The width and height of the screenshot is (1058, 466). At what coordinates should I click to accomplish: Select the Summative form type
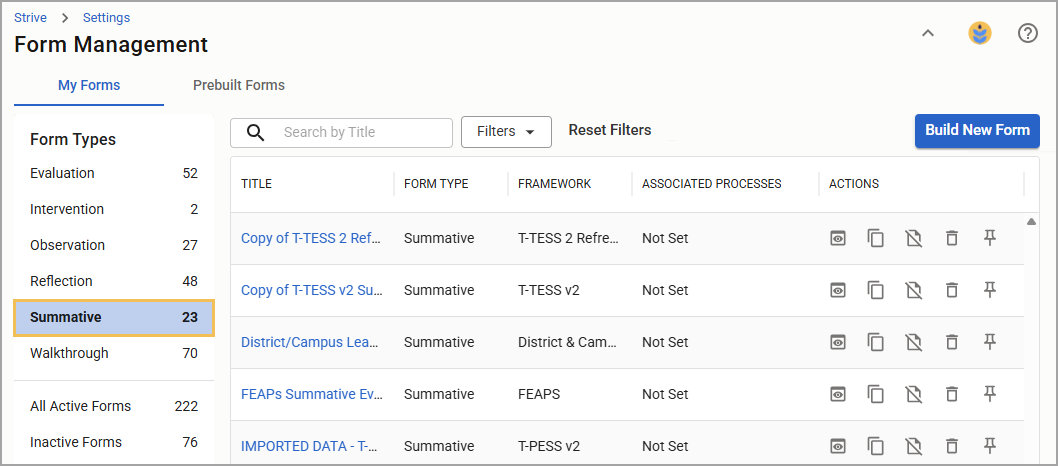click(x=114, y=317)
